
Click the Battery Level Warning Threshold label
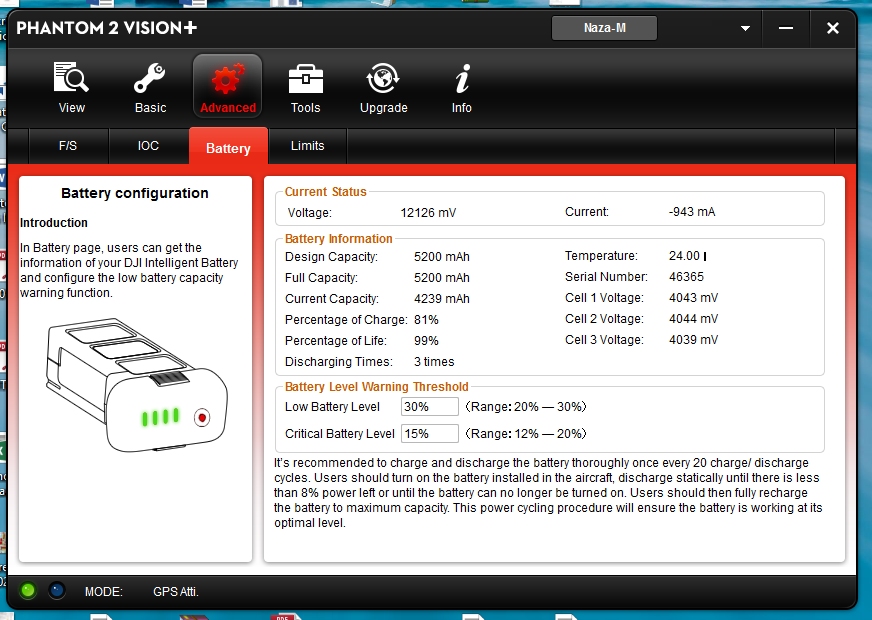(376, 386)
